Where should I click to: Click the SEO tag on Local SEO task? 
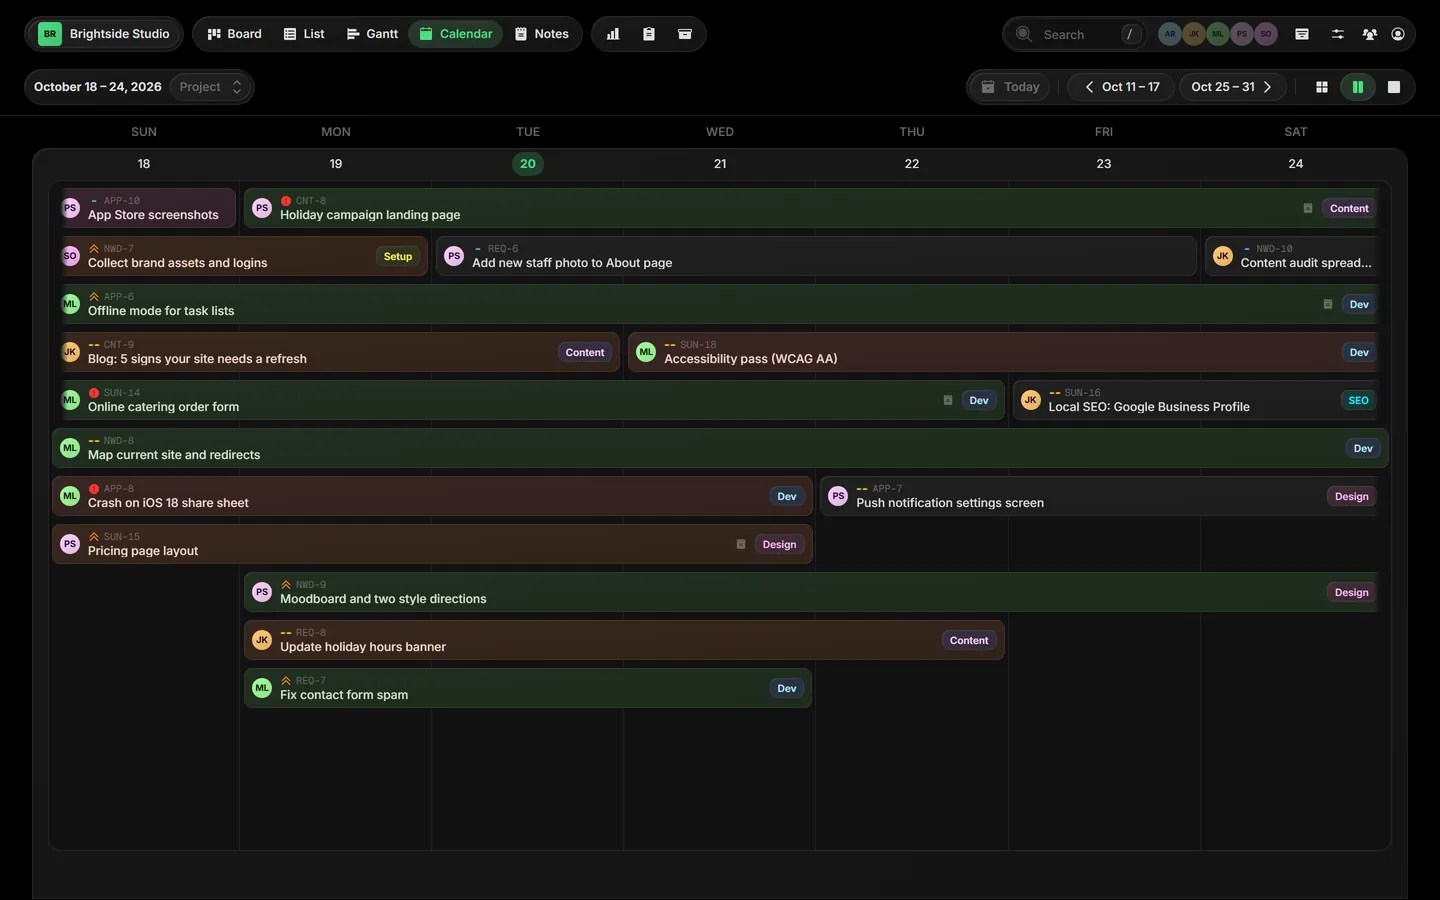click(x=1358, y=401)
